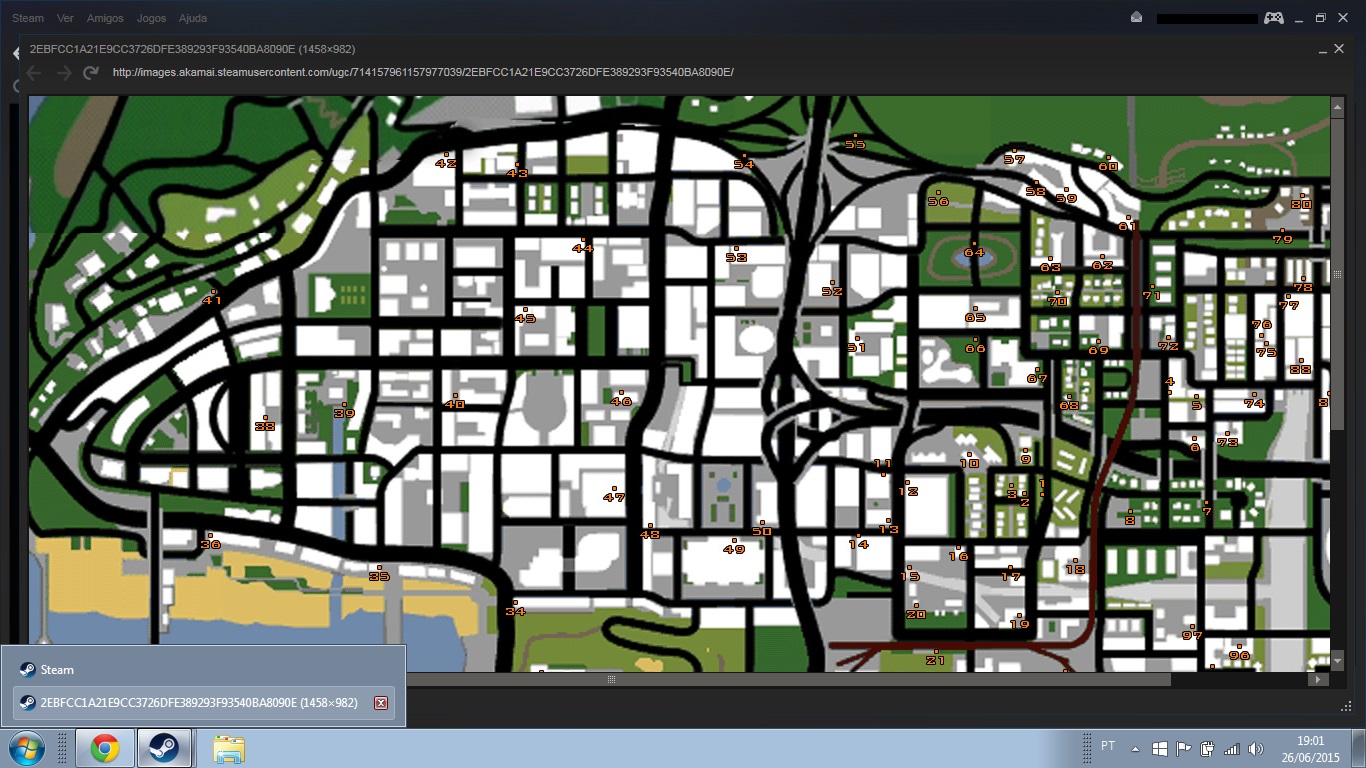Close the image window from taskbar preview
Image resolution: width=1366 pixels, height=768 pixels.
click(x=380, y=703)
